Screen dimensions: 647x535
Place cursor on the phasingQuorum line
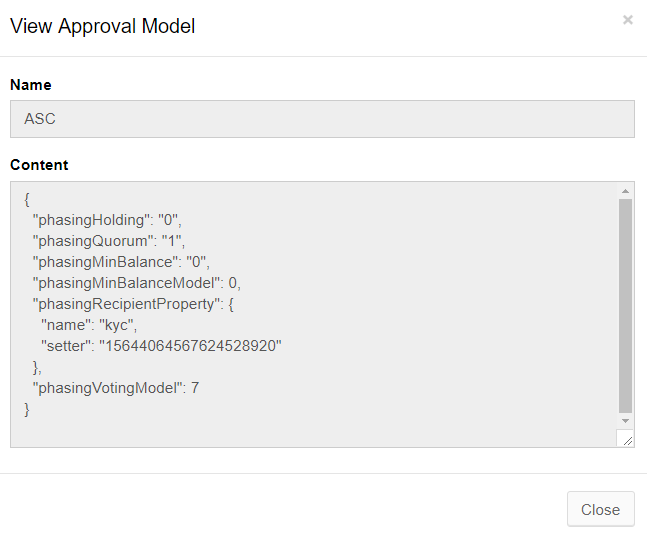pyautogui.click(x=109, y=241)
